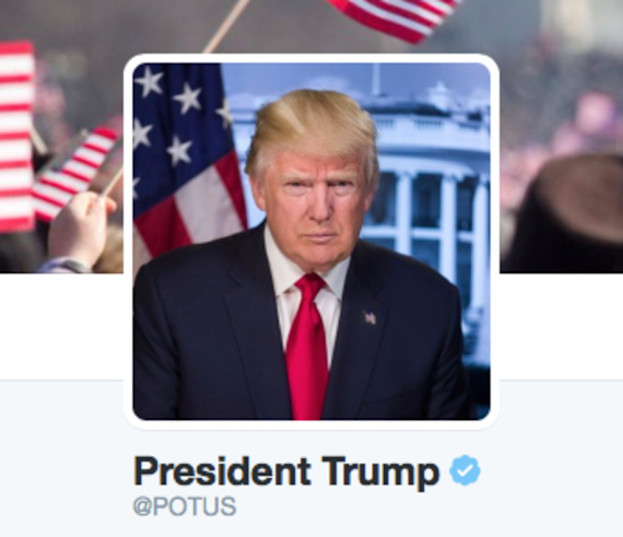Click the red tie in profile photo
The image size is (623, 537).
[x=308, y=346]
